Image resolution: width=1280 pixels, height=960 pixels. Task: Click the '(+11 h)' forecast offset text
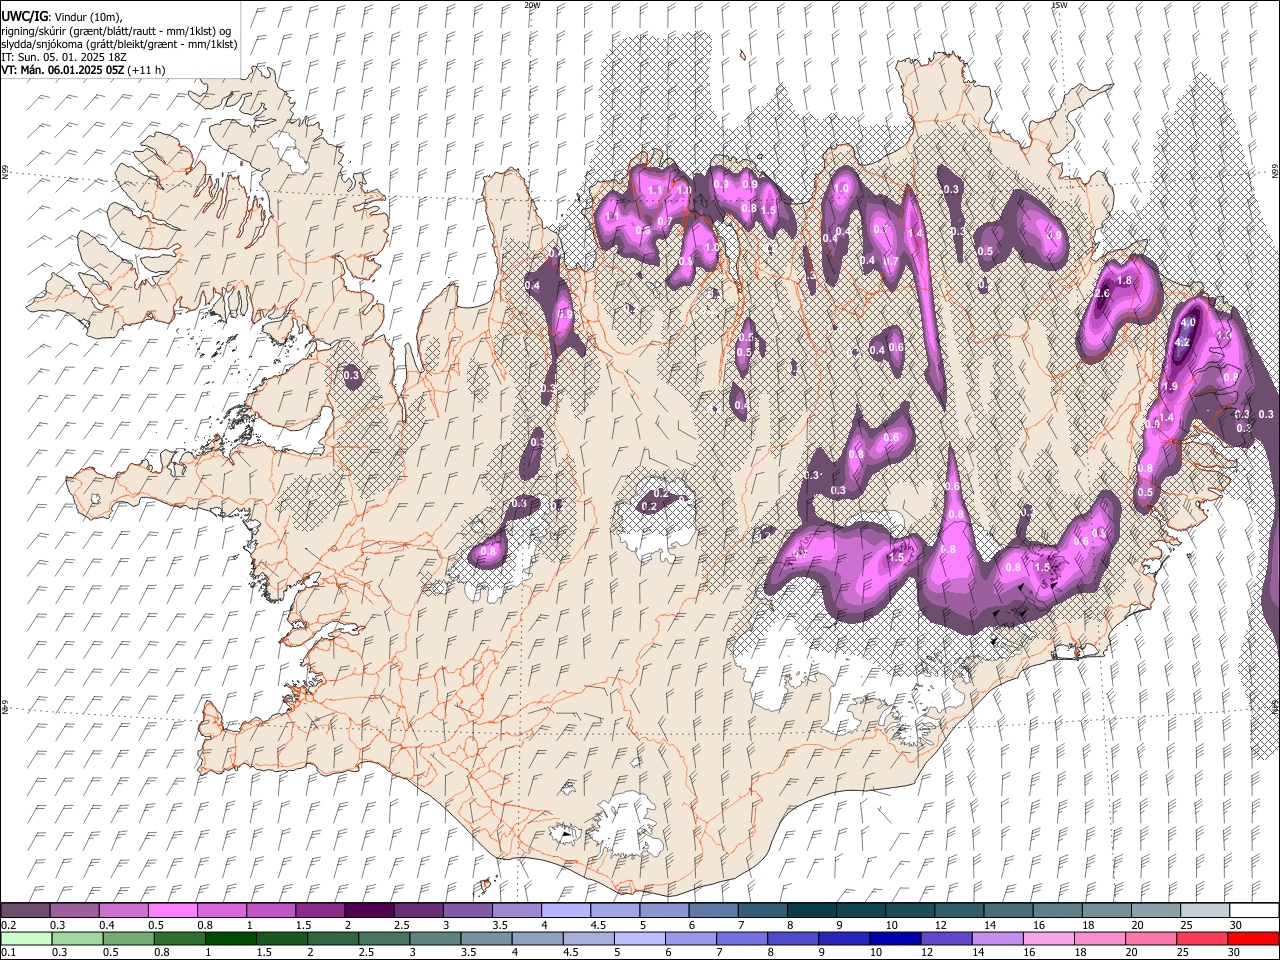147,70
